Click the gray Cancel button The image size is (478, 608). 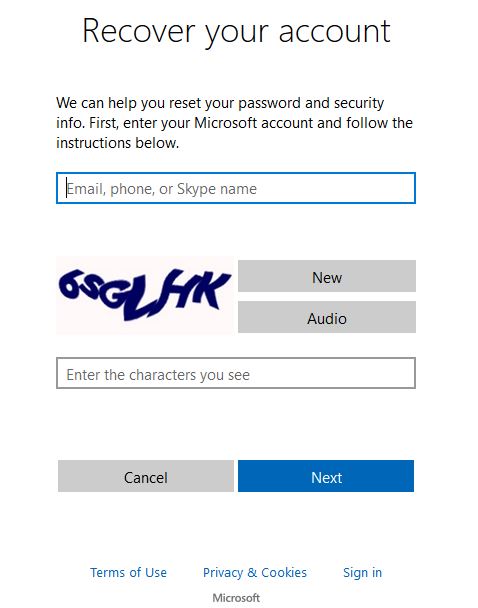(146, 476)
